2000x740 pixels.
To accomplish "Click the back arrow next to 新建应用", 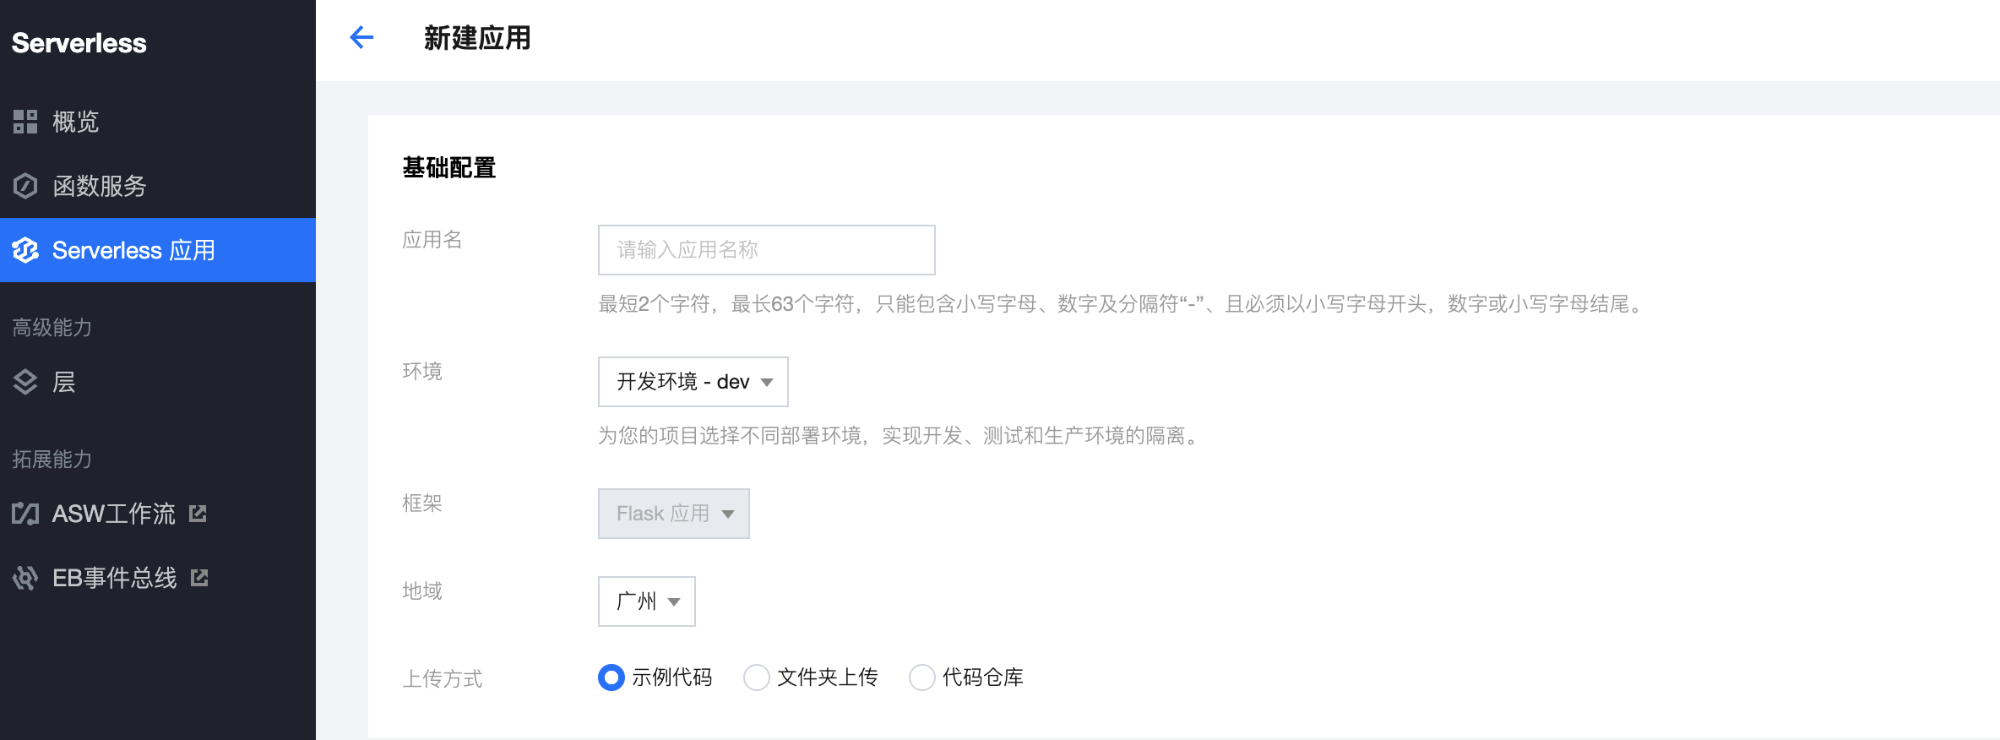I will tap(361, 38).
